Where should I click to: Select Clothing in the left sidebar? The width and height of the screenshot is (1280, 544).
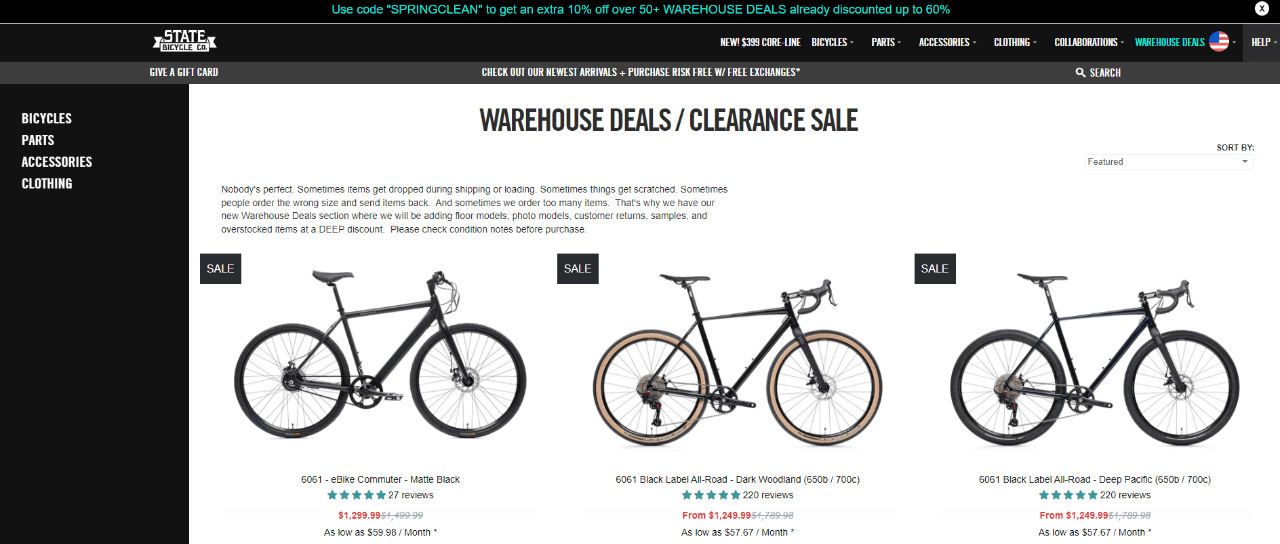pos(47,184)
